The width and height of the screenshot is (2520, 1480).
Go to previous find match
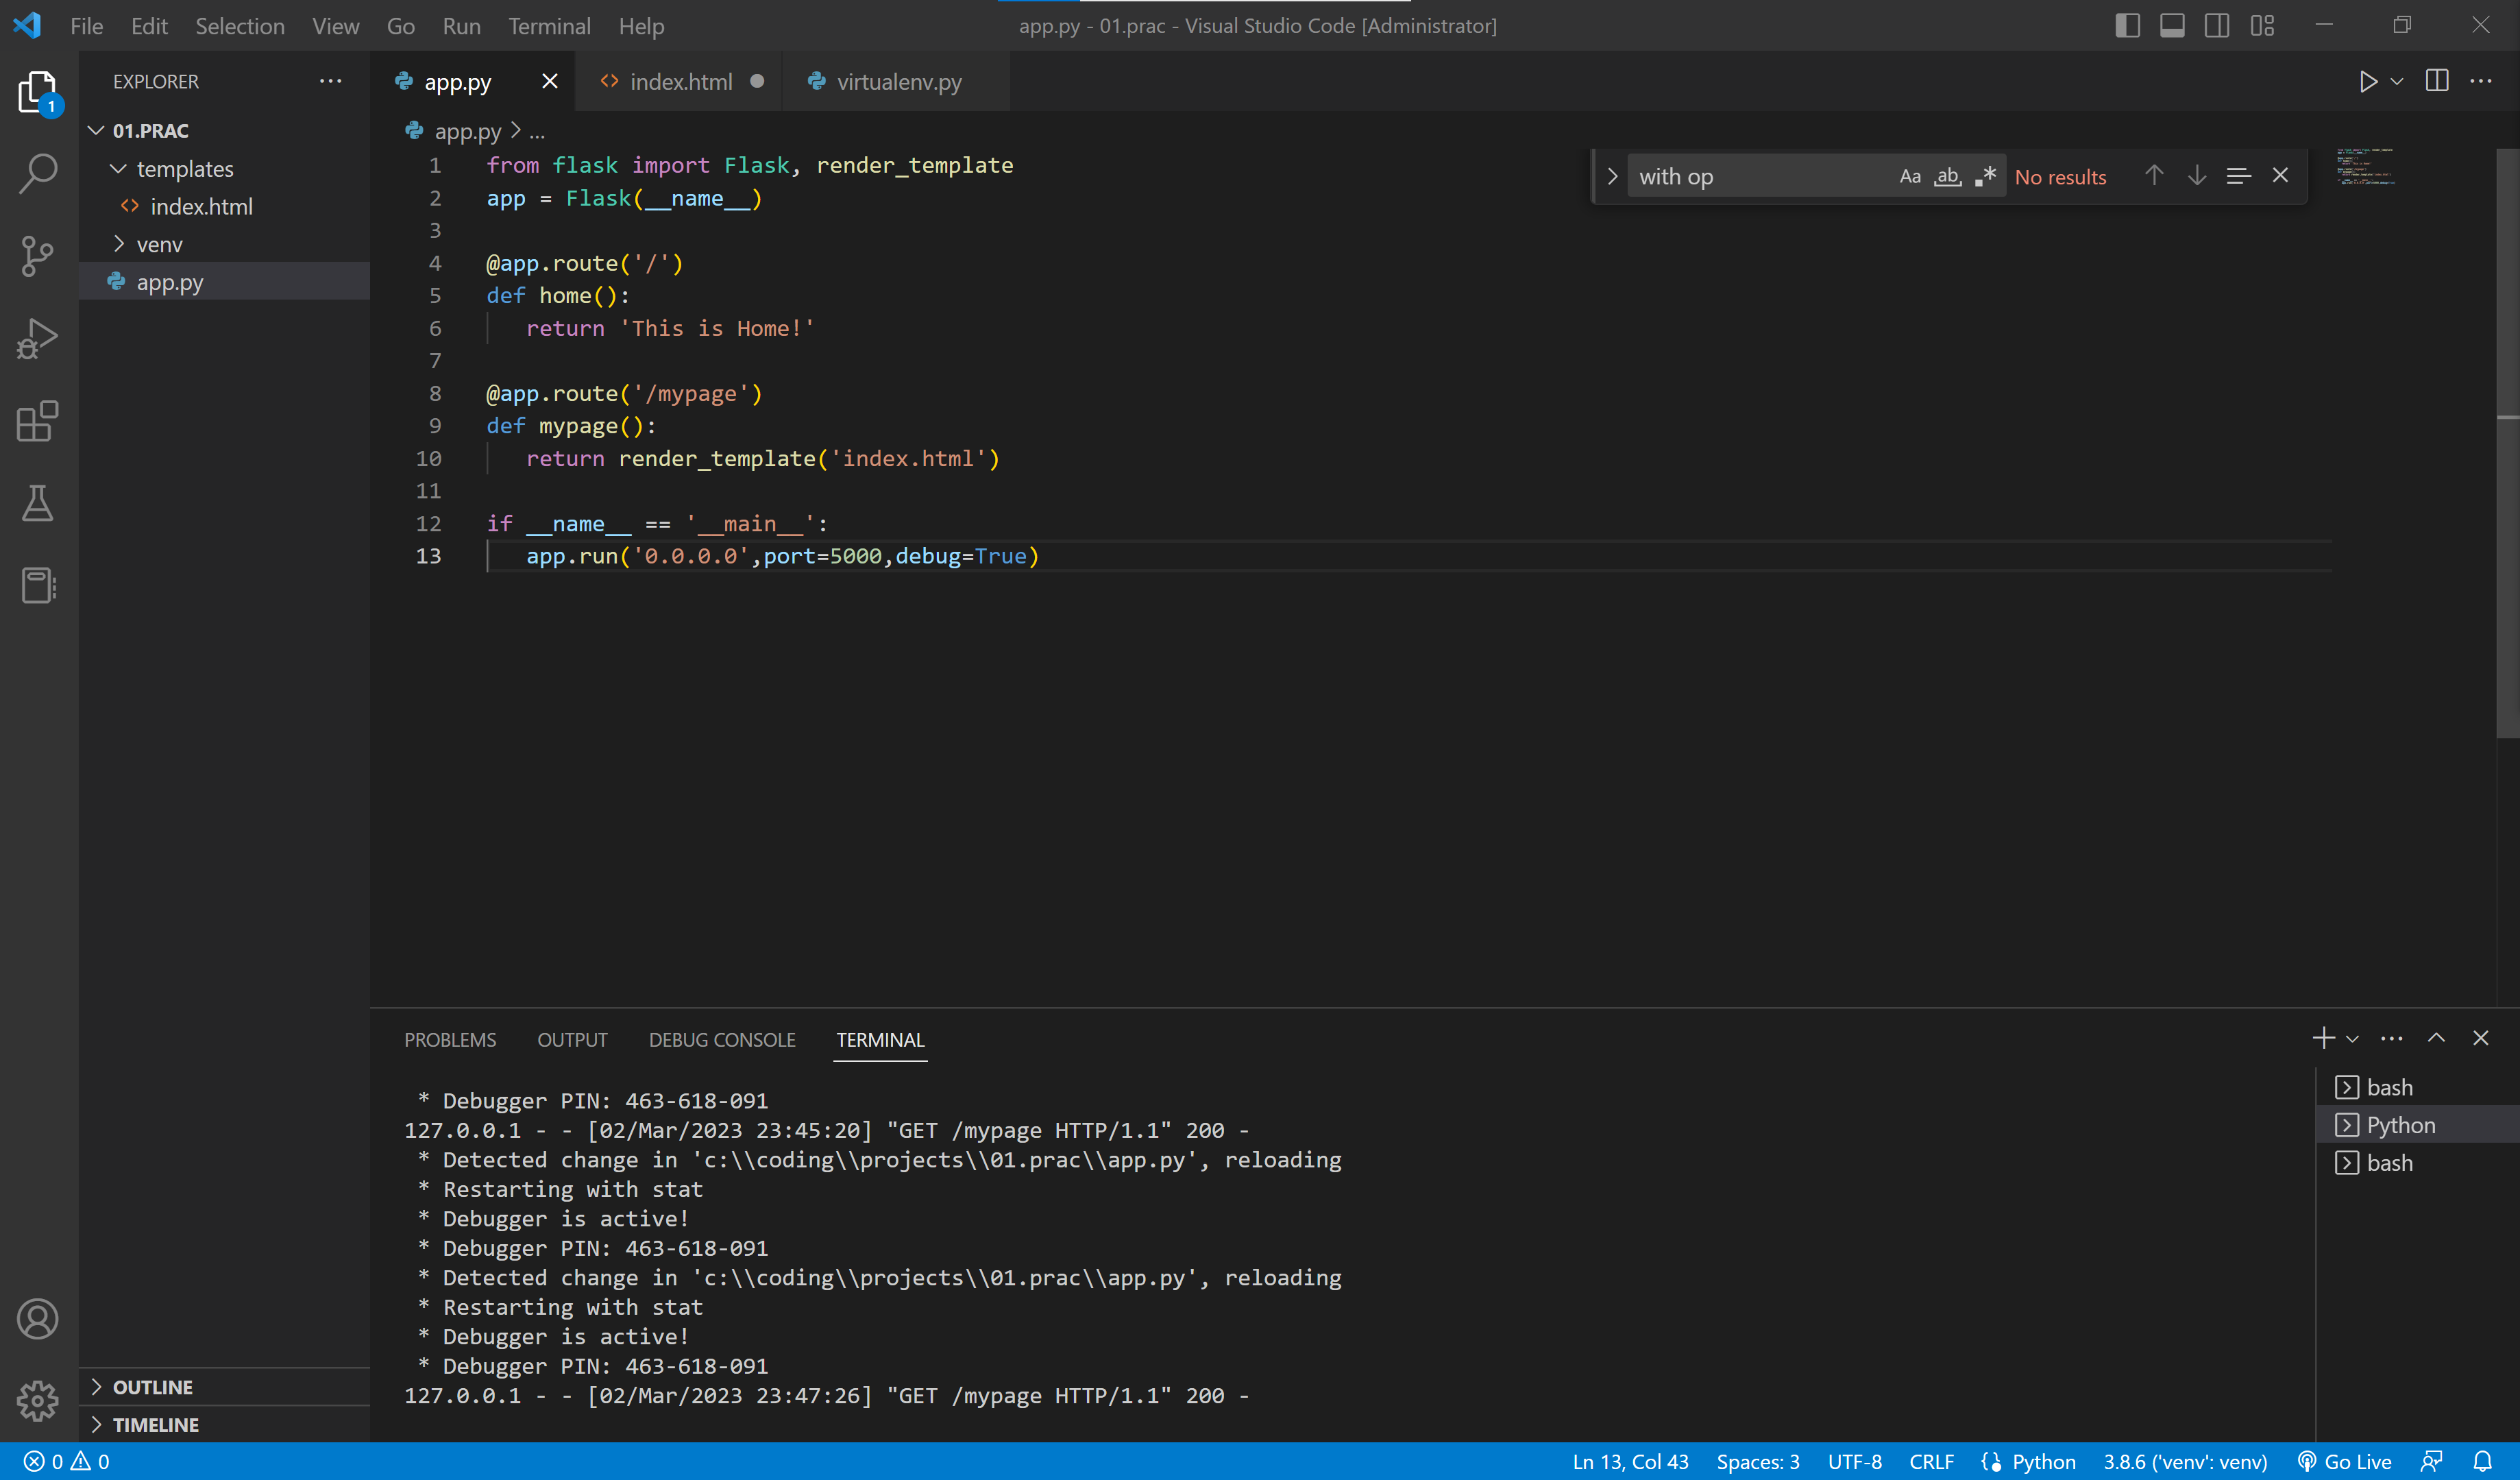[x=2154, y=176]
